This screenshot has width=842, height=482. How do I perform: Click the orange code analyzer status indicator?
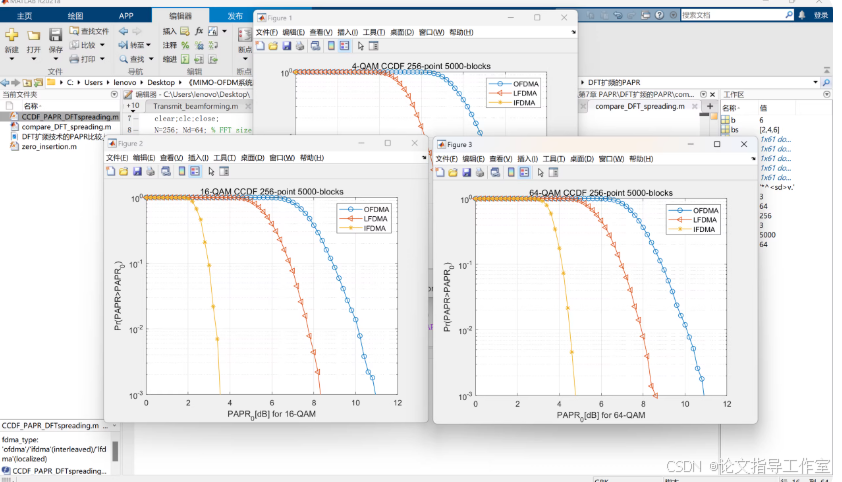coord(714,116)
